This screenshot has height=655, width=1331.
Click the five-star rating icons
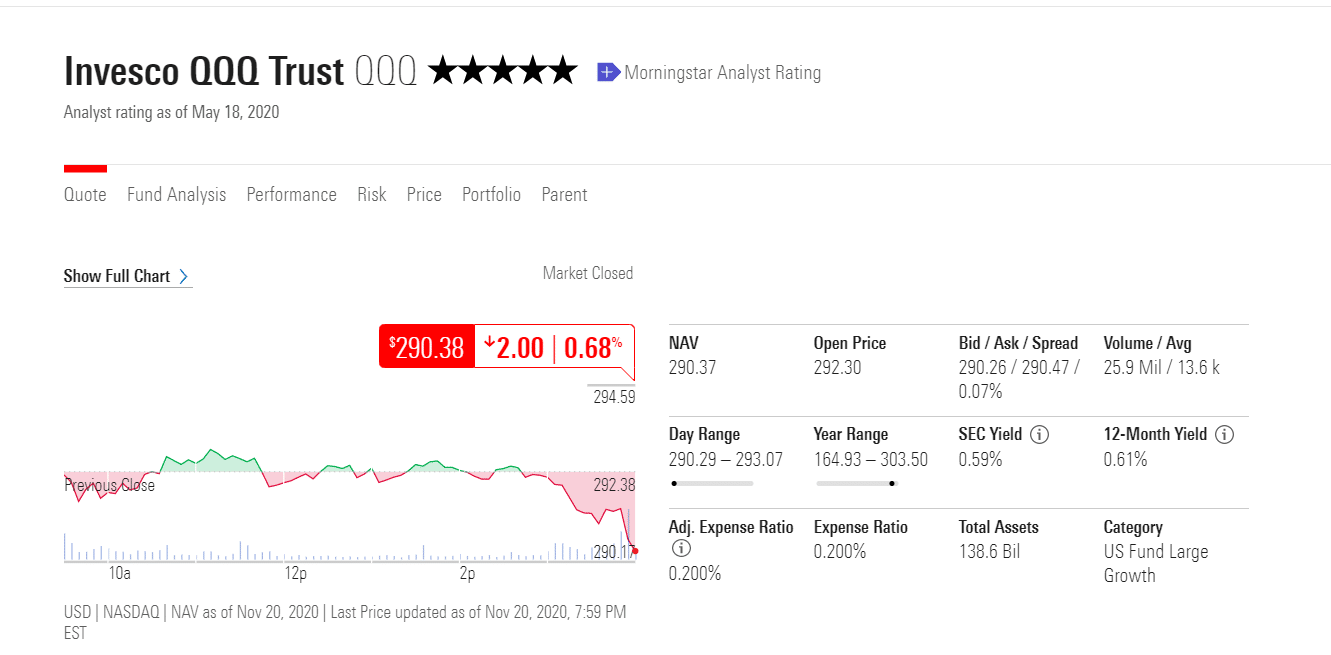coord(503,71)
